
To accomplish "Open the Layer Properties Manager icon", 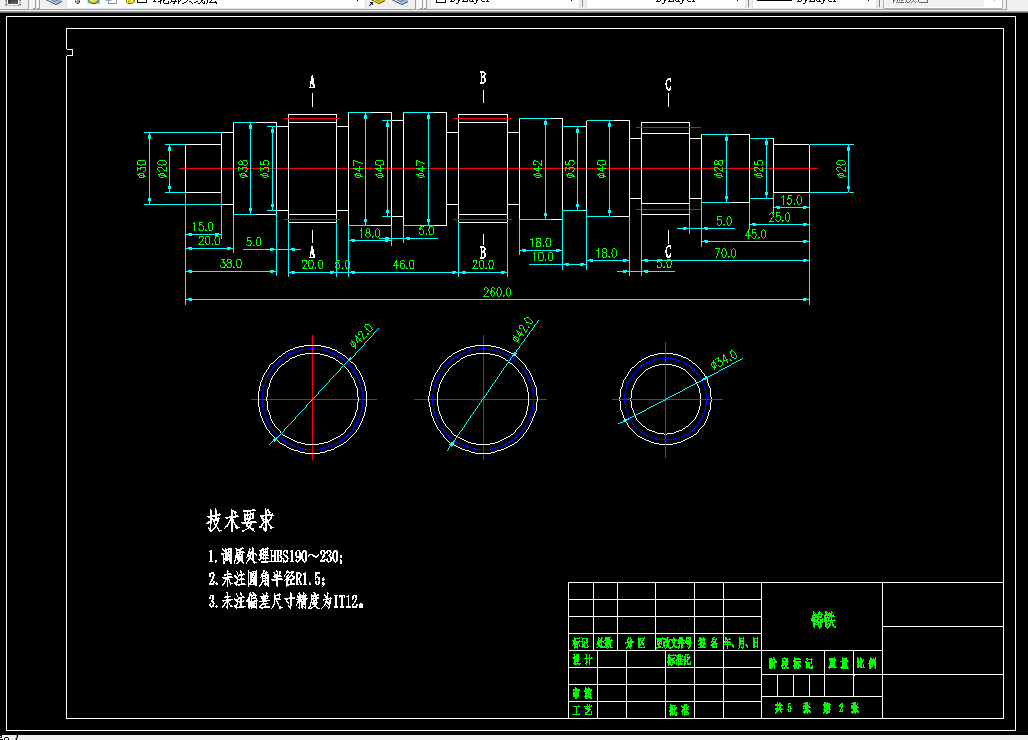I will 54,2.
